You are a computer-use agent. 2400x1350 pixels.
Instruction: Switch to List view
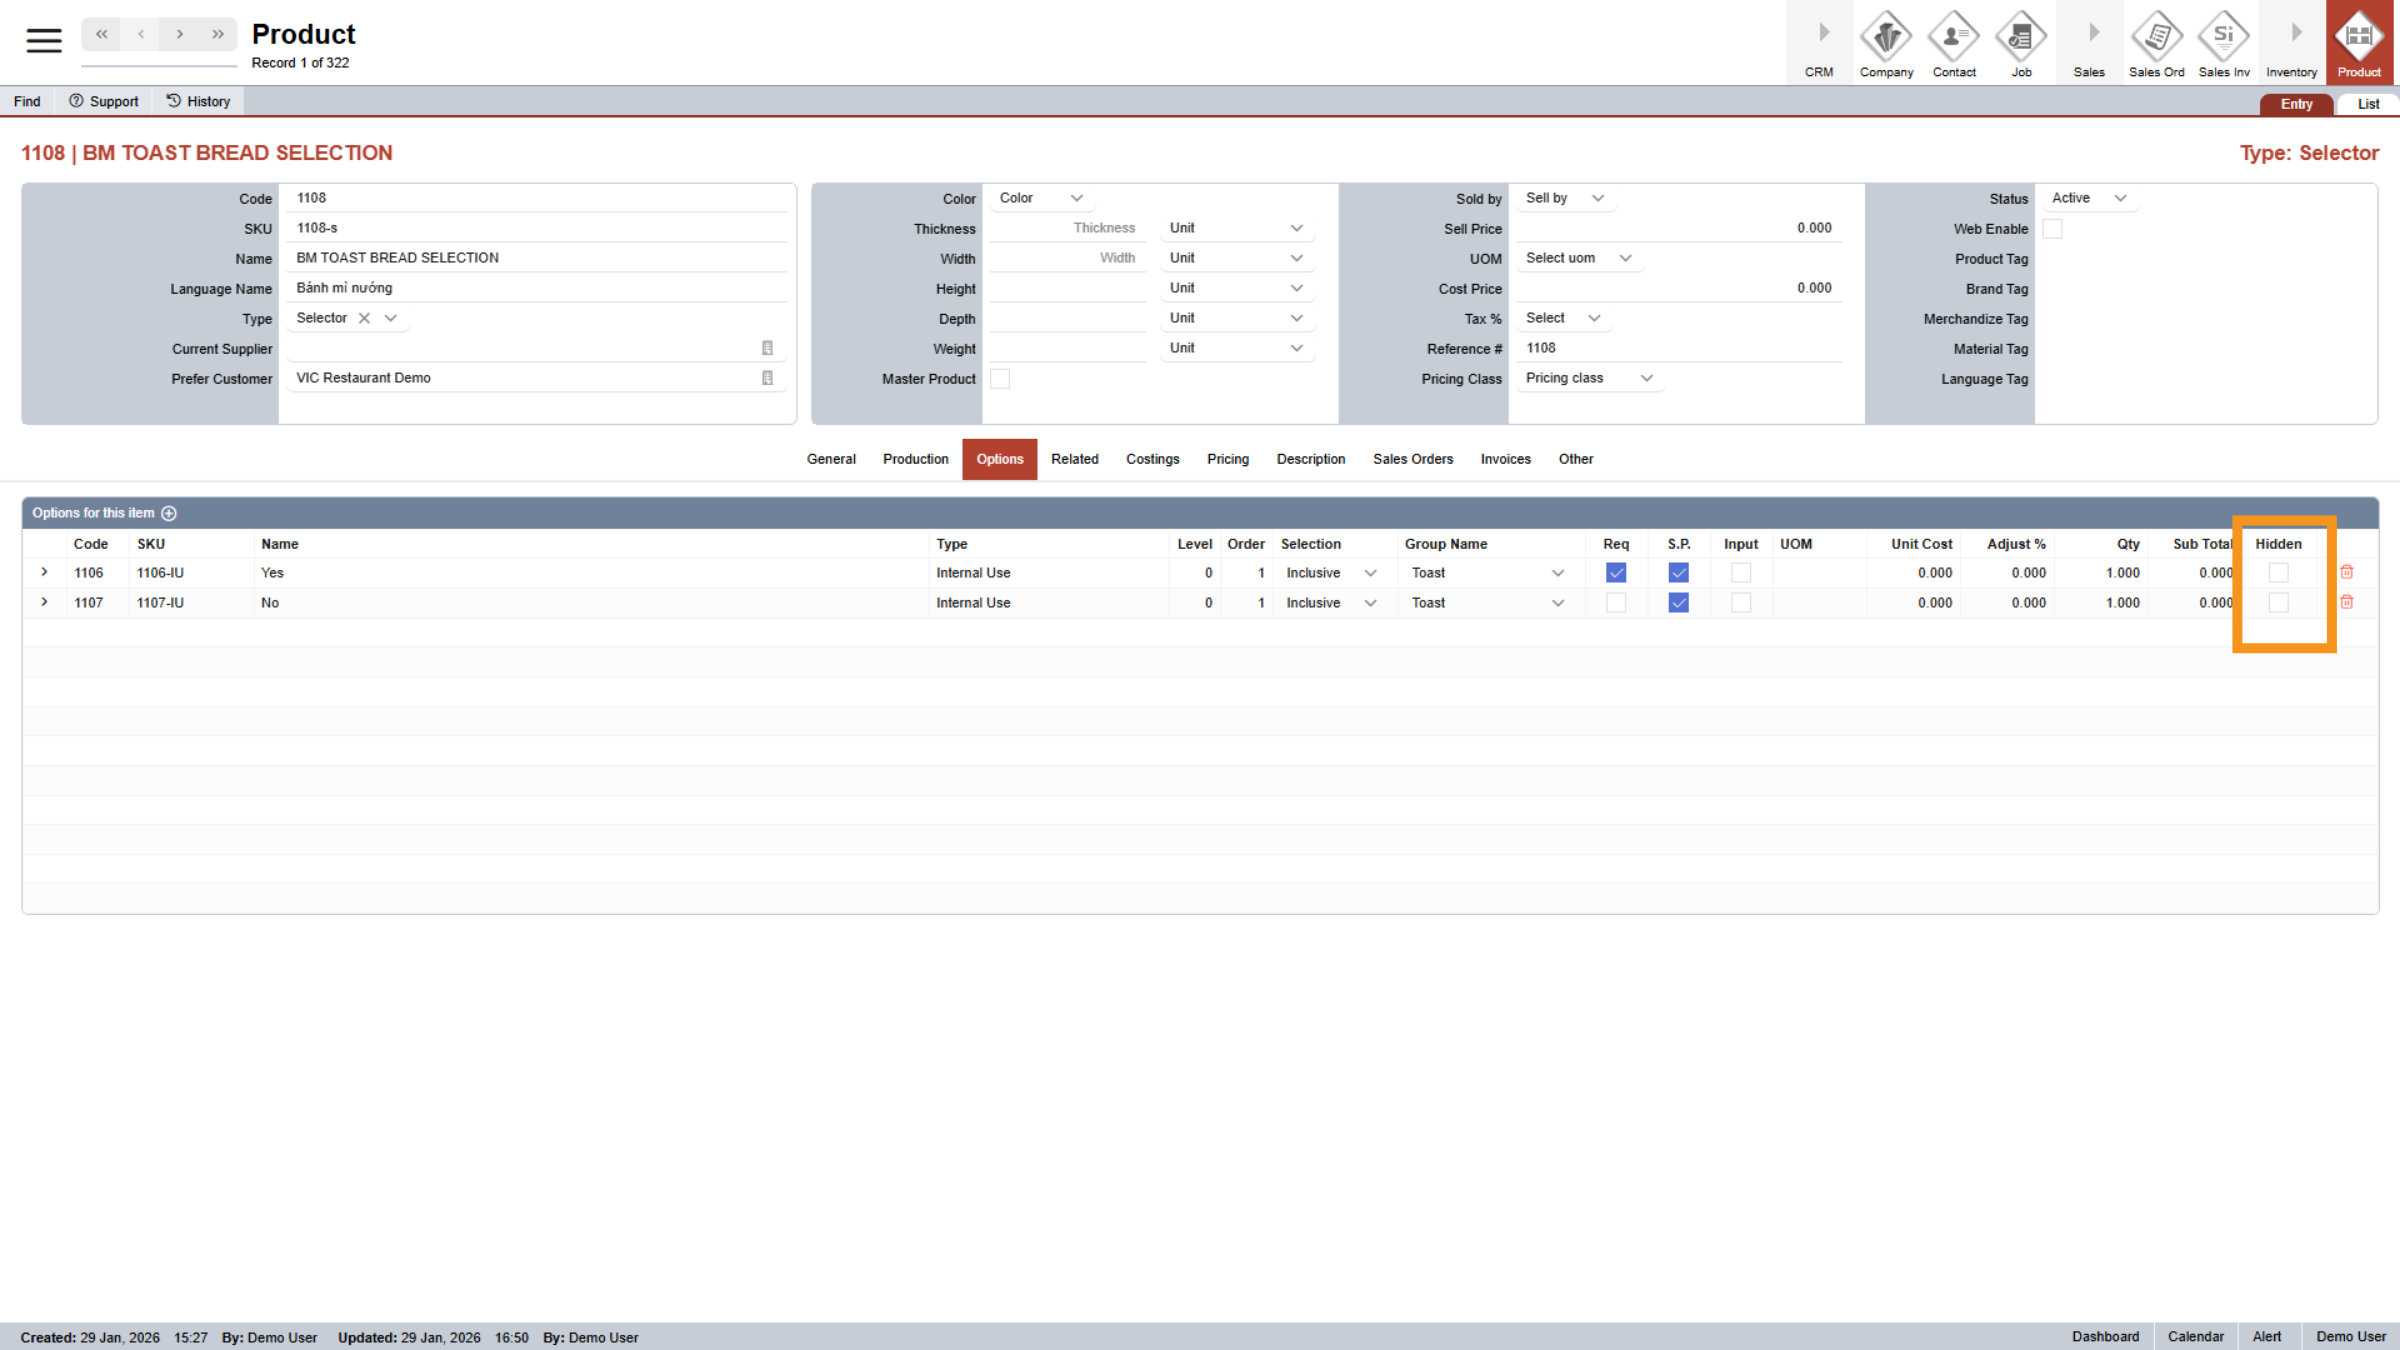point(2368,104)
